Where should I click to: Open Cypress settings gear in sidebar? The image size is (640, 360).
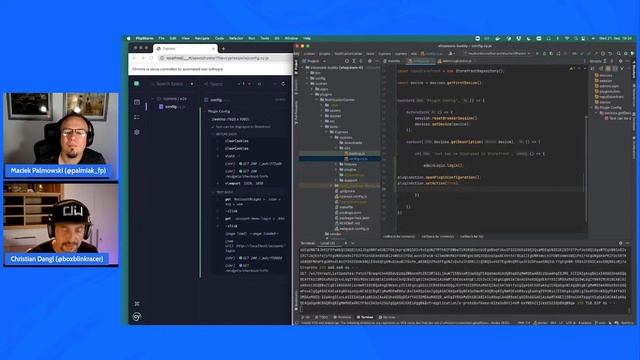coord(137,132)
